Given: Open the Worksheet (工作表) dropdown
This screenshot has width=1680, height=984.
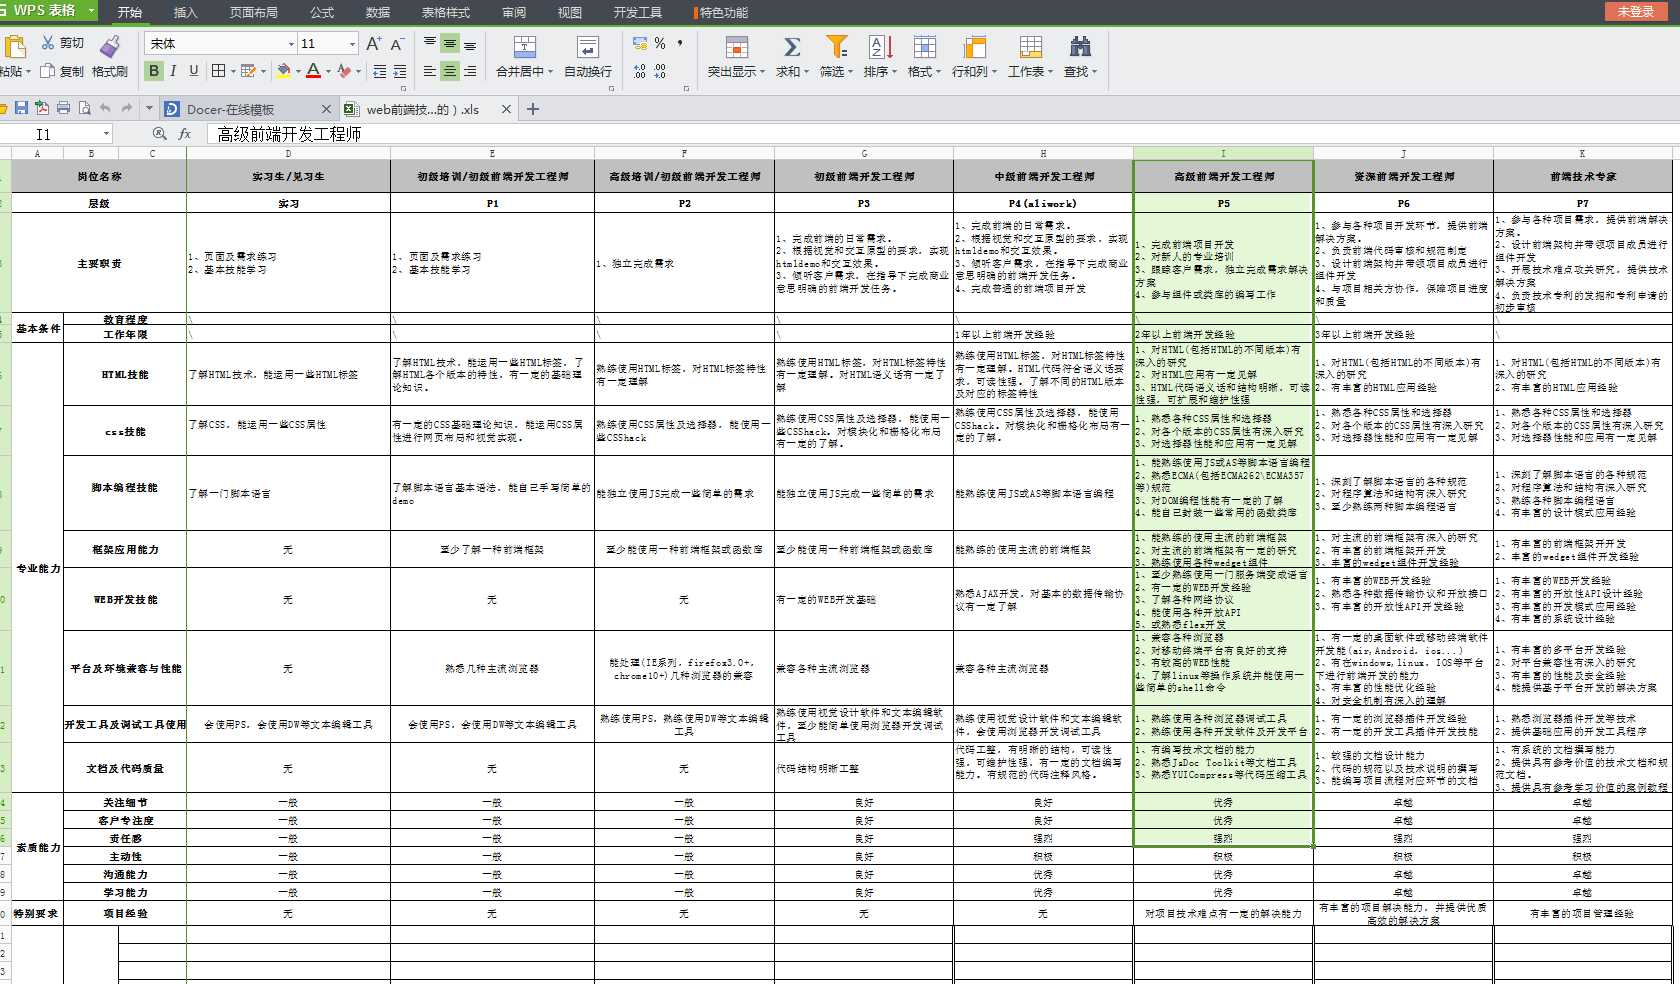Looking at the screenshot, I should coord(1031,56).
